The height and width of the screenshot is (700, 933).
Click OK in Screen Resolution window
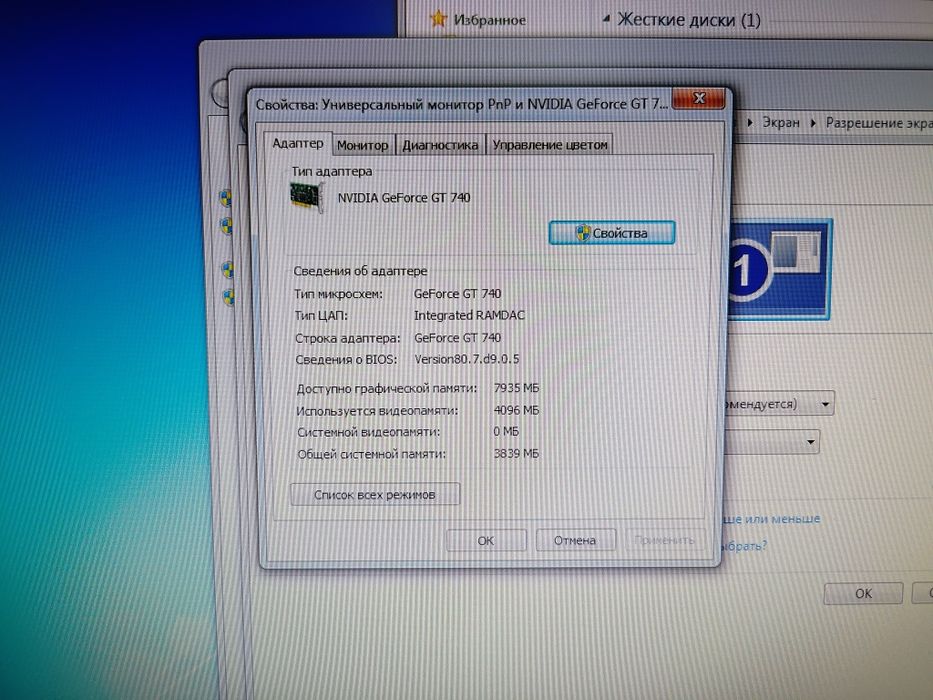(863, 593)
